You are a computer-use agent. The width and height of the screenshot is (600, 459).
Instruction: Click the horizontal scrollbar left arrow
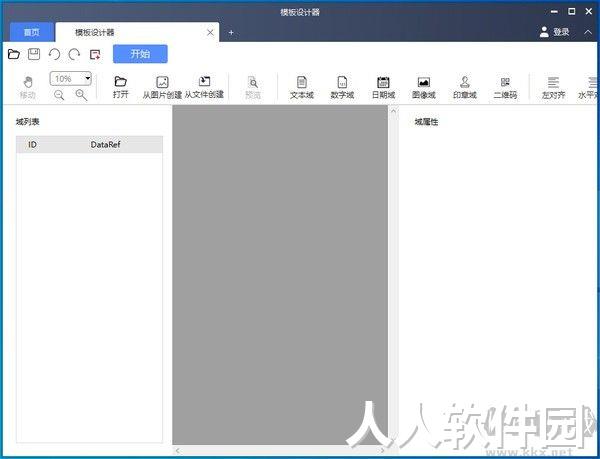[x=177, y=451]
